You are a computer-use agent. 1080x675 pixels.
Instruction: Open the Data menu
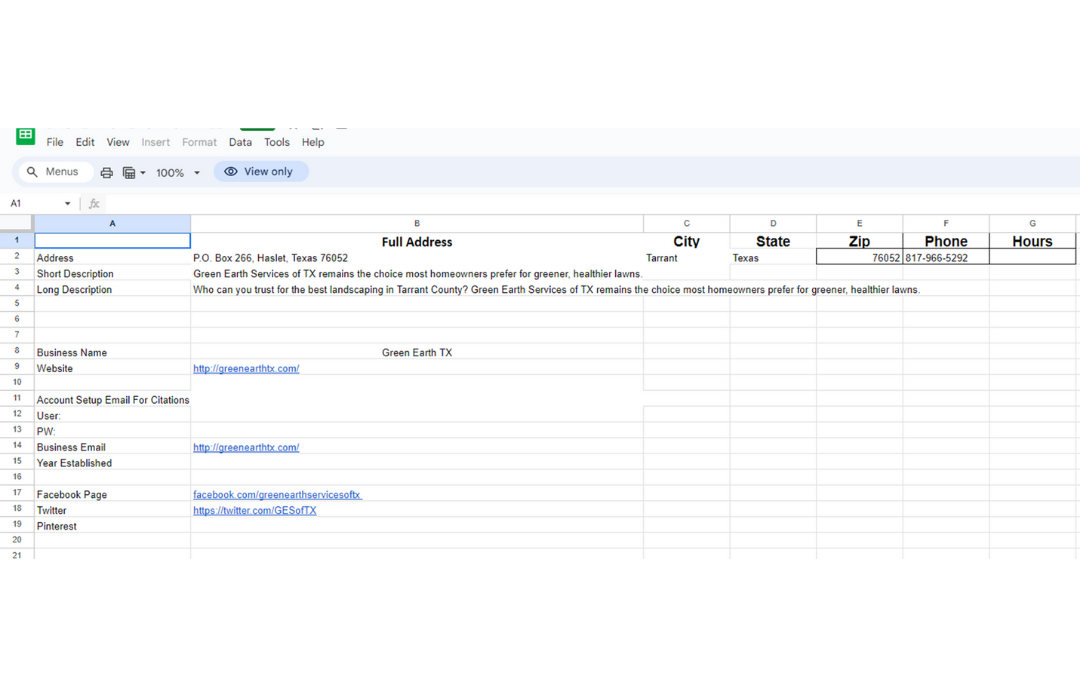point(240,142)
